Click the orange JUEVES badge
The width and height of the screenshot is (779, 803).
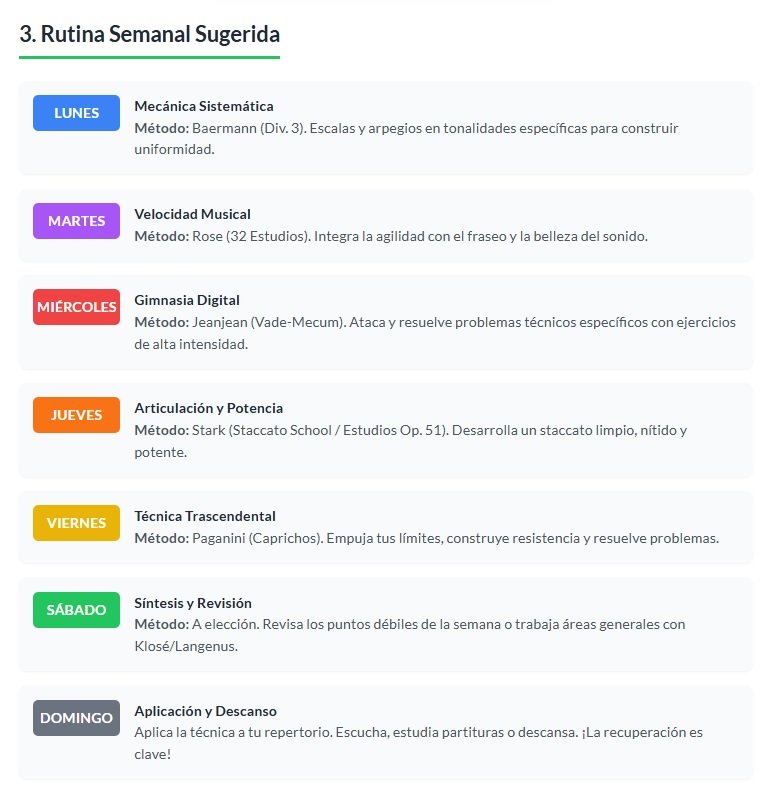click(x=76, y=415)
